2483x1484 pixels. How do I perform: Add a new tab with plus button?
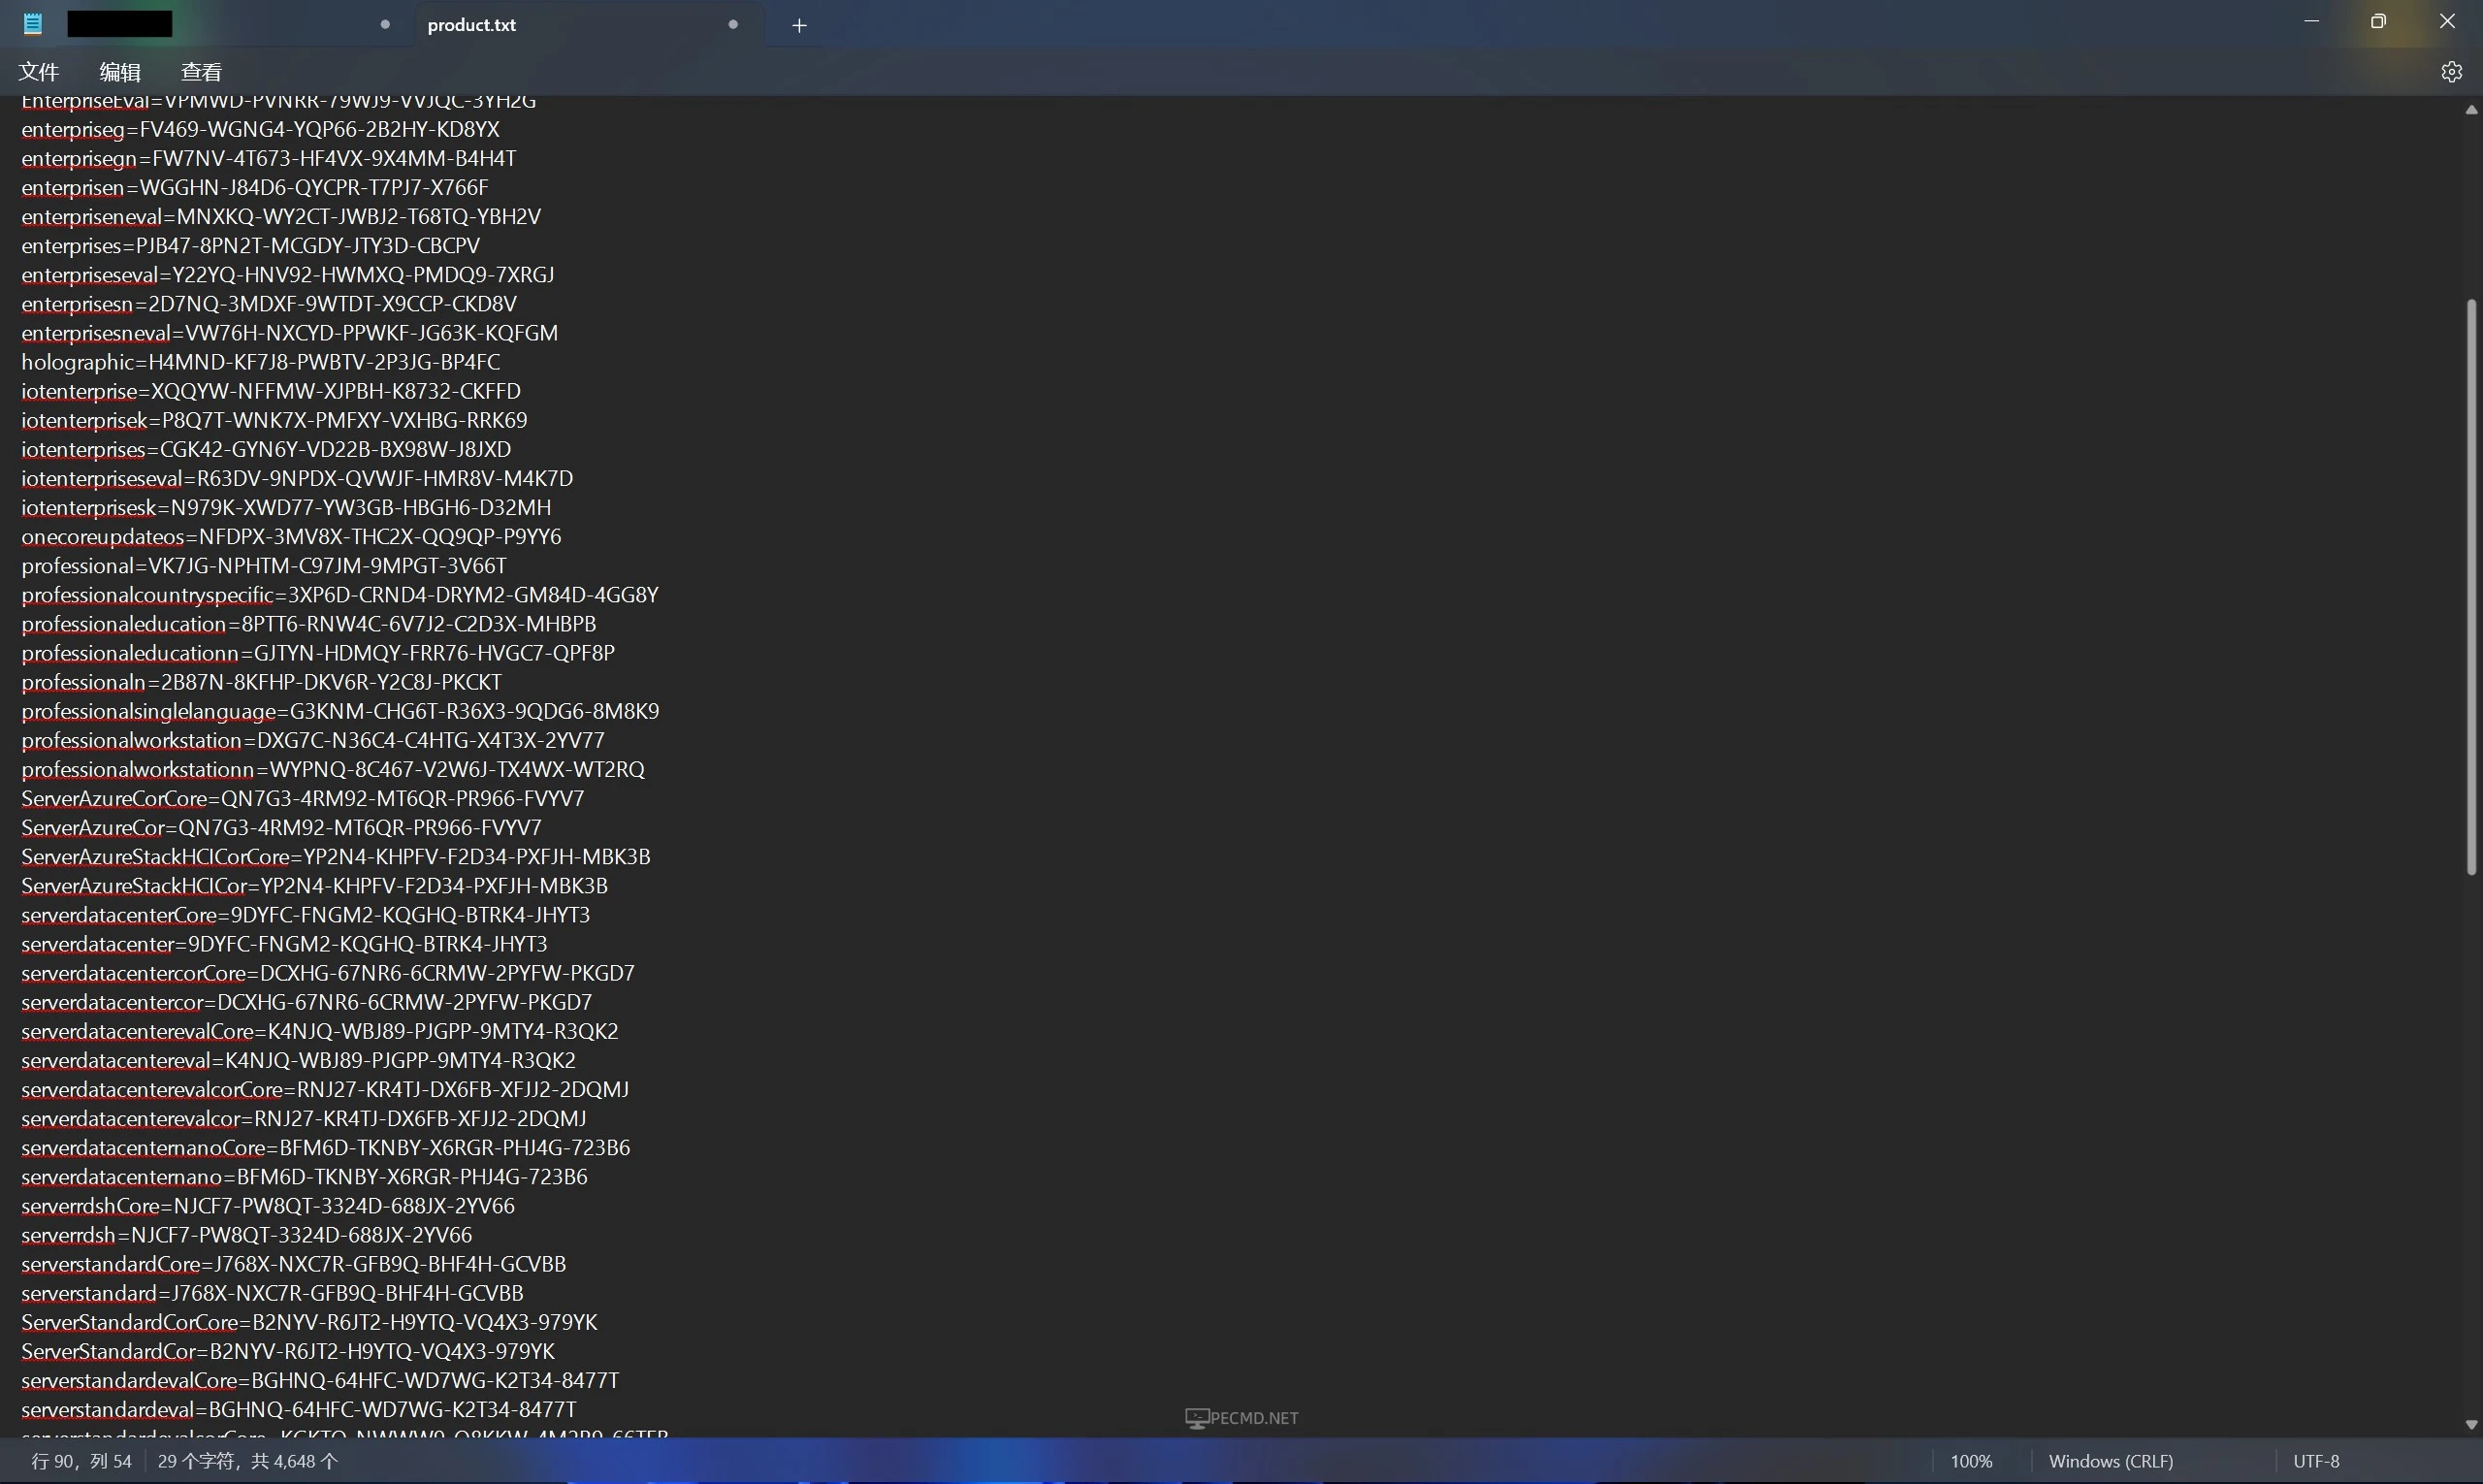[x=799, y=26]
